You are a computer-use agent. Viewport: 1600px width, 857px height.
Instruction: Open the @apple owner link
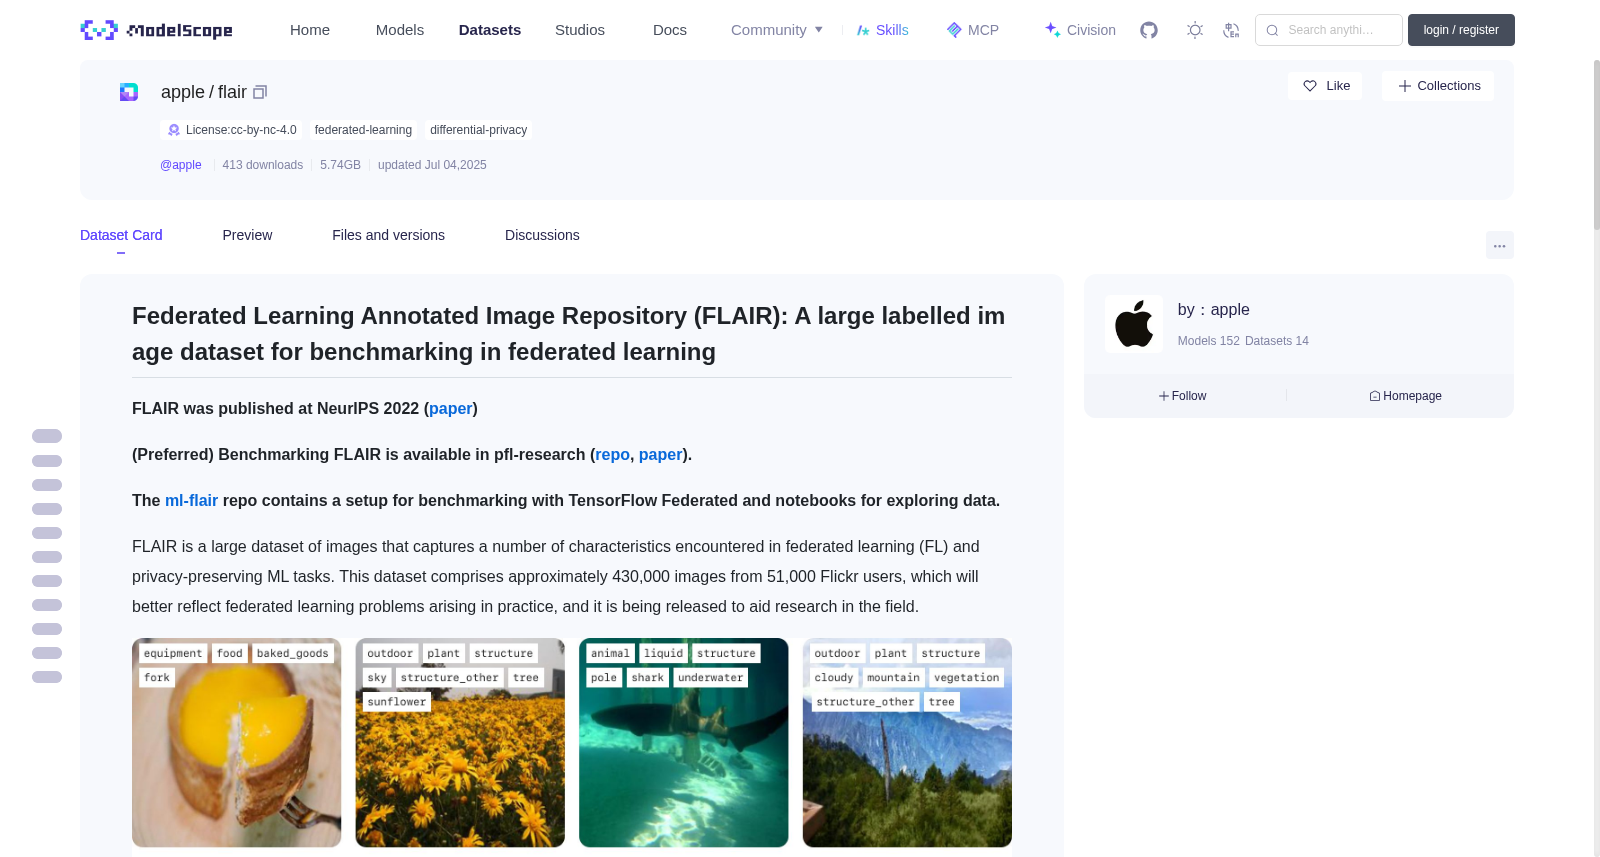pos(181,165)
